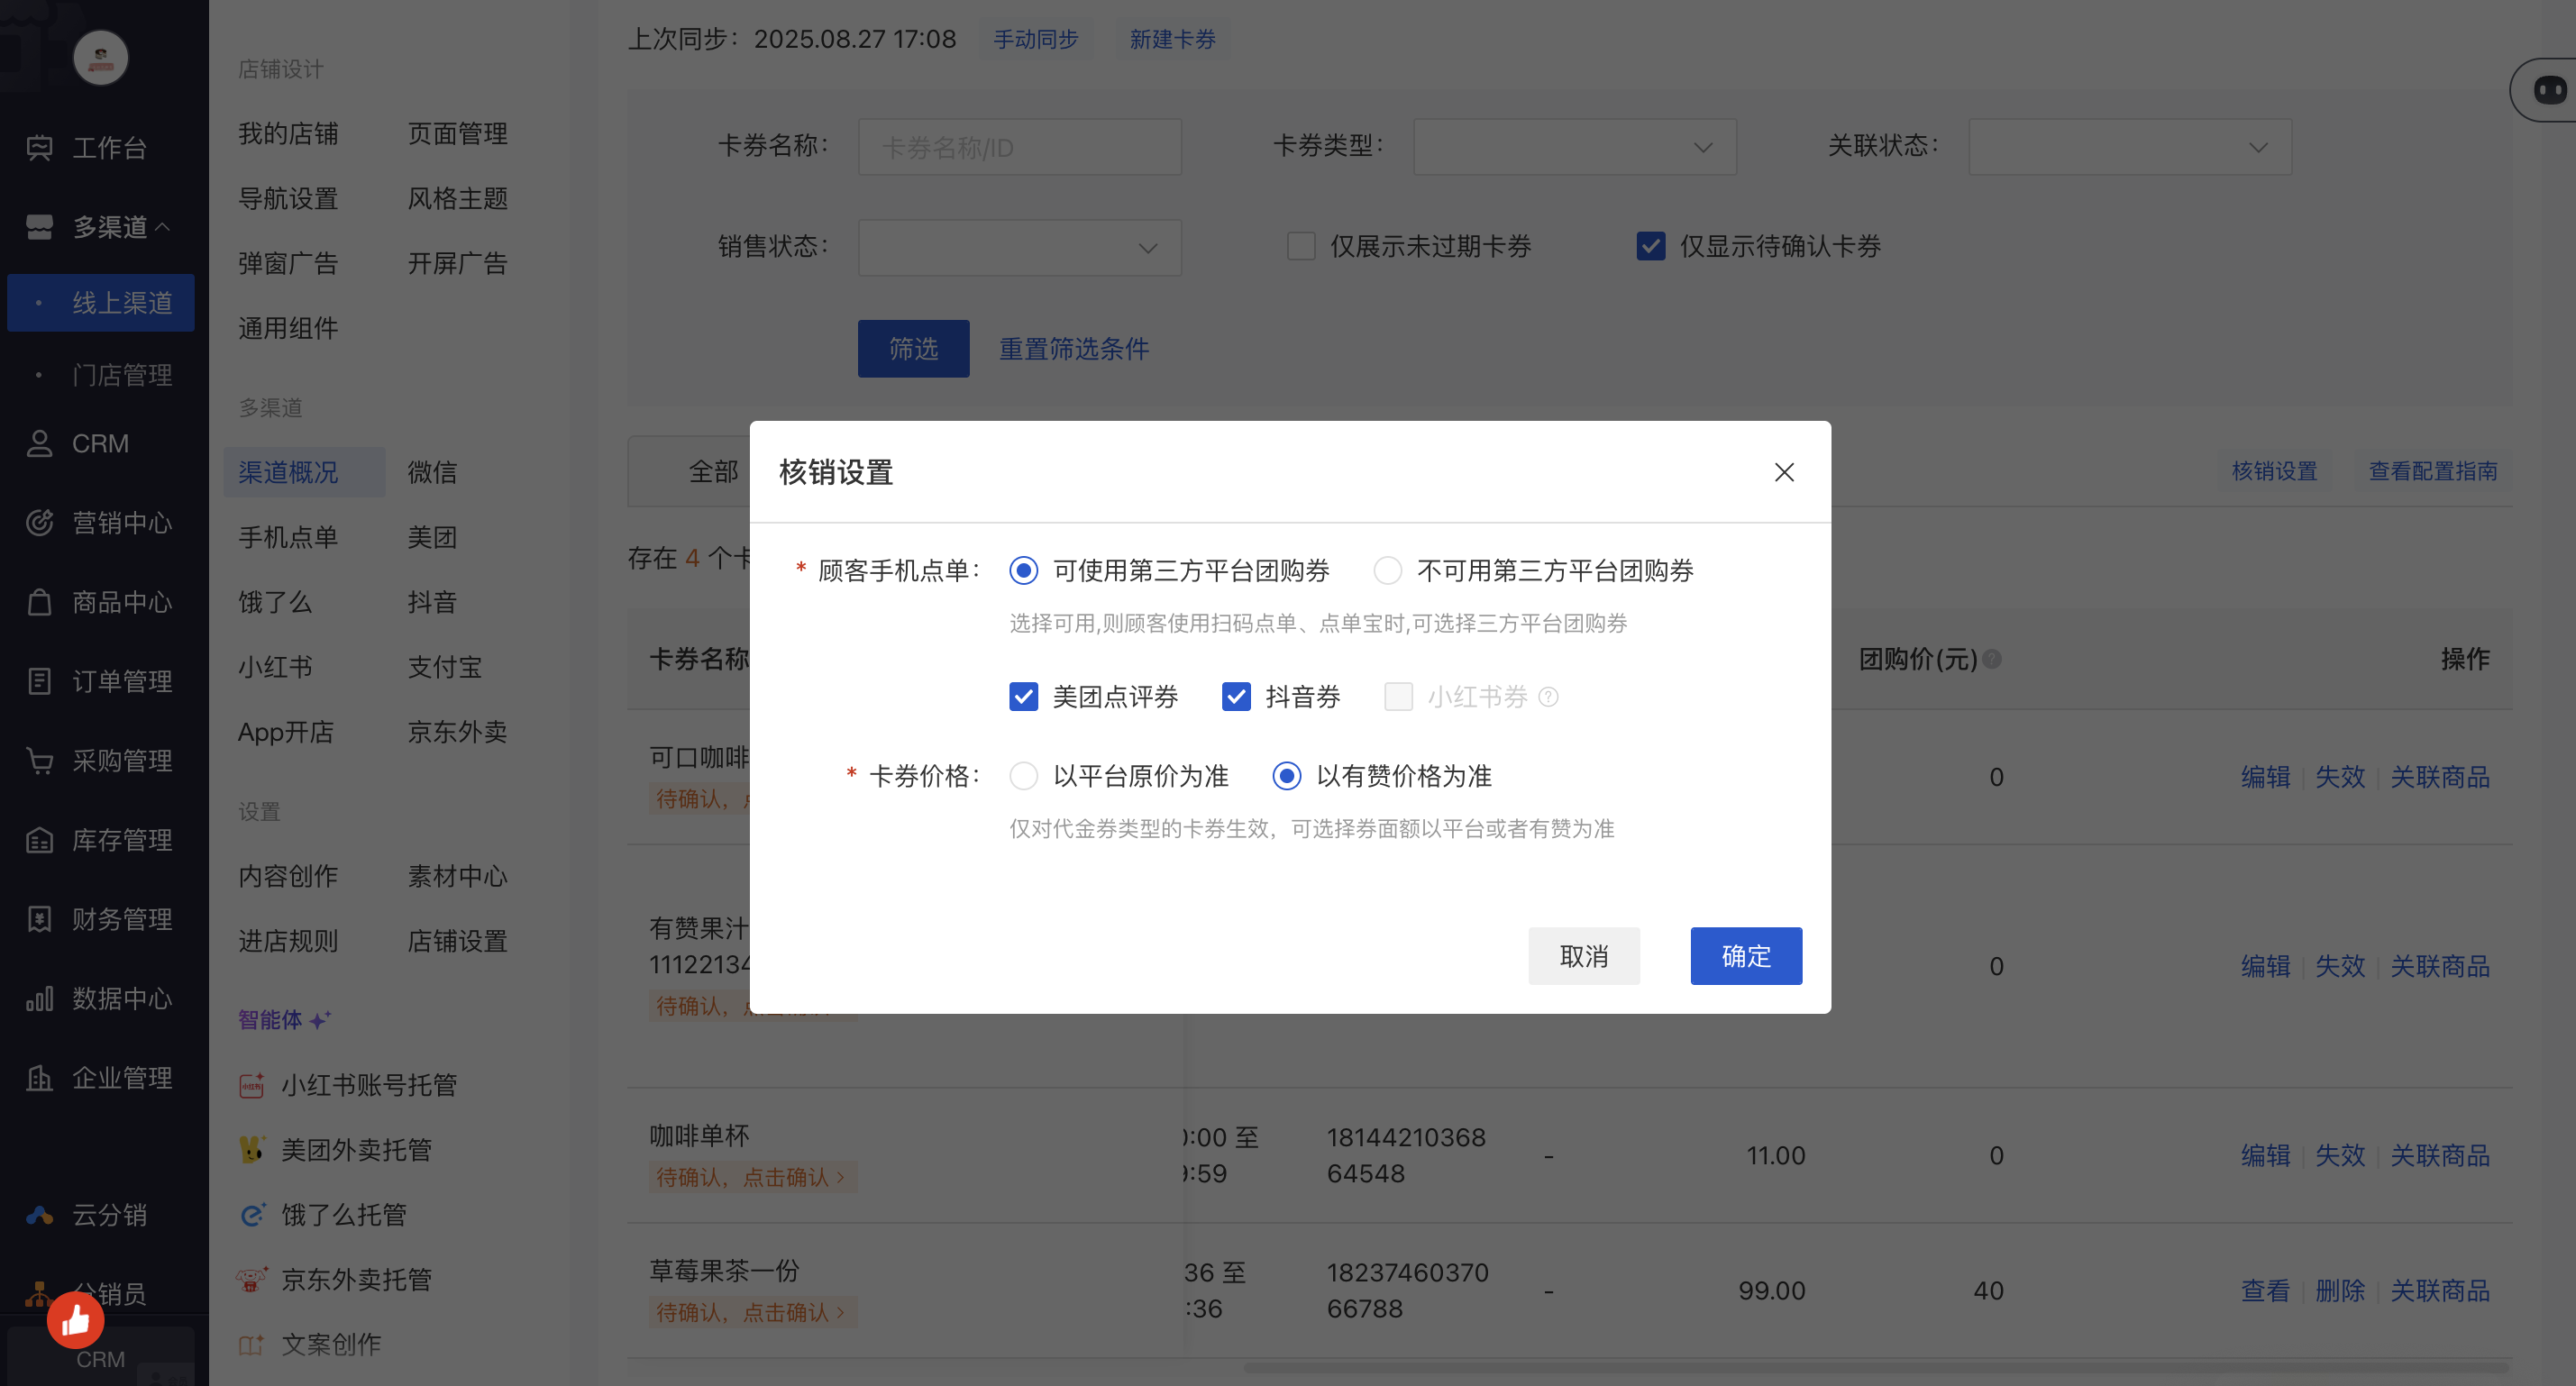Viewport: 2576px width, 1386px height.
Task: Click the workbench 工作台 sidebar icon
Action: pyautogui.click(x=39, y=148)
